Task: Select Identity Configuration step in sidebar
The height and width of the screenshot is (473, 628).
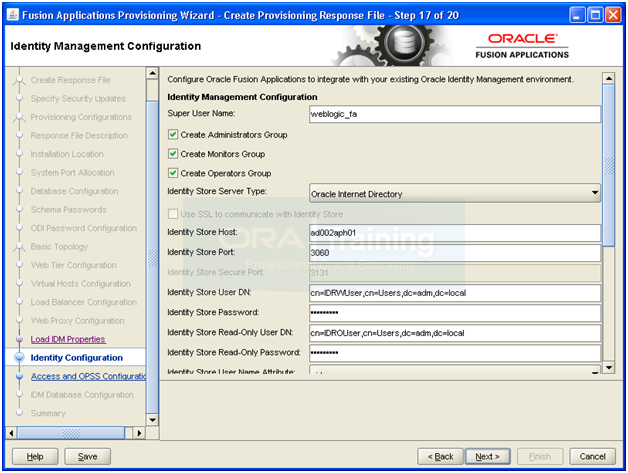Action: click(x=76, y=358)
